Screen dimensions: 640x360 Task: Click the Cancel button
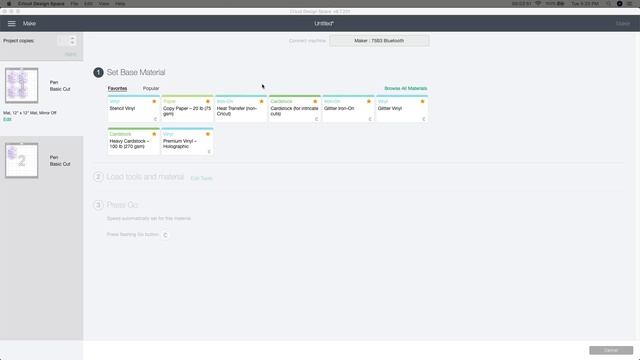tap(611, 350)
